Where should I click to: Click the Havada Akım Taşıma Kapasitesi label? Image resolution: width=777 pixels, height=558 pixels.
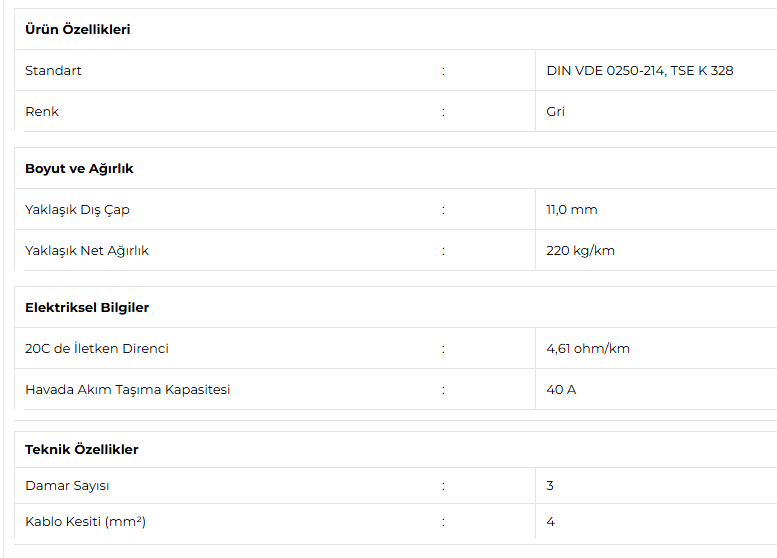click(x=127, y=390)
